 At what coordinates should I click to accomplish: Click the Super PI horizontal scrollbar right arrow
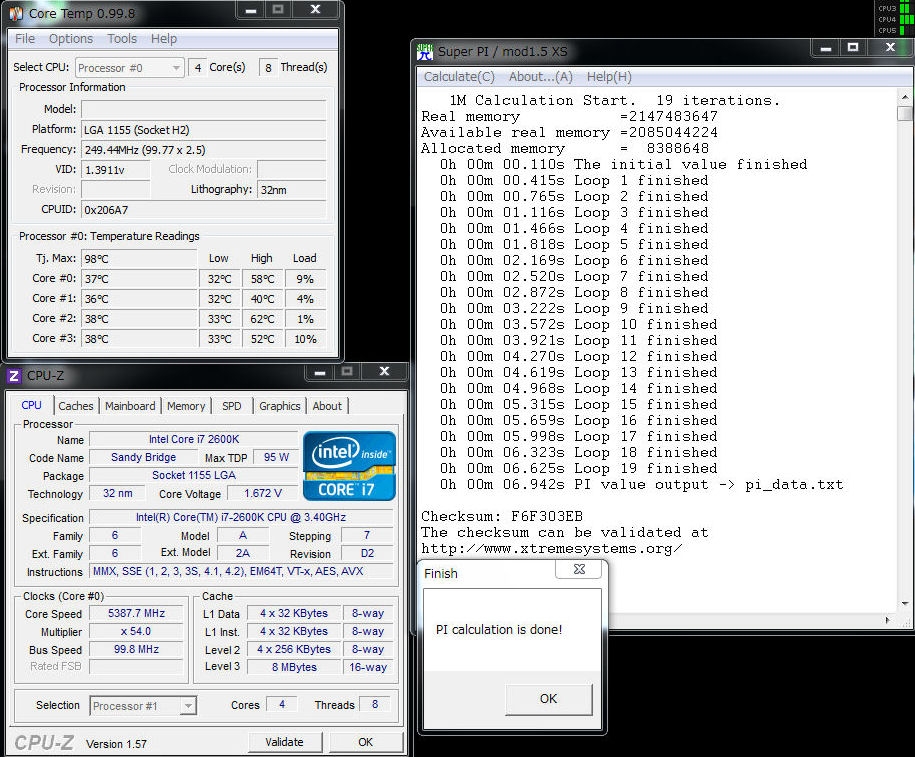(x=887, y=620)
